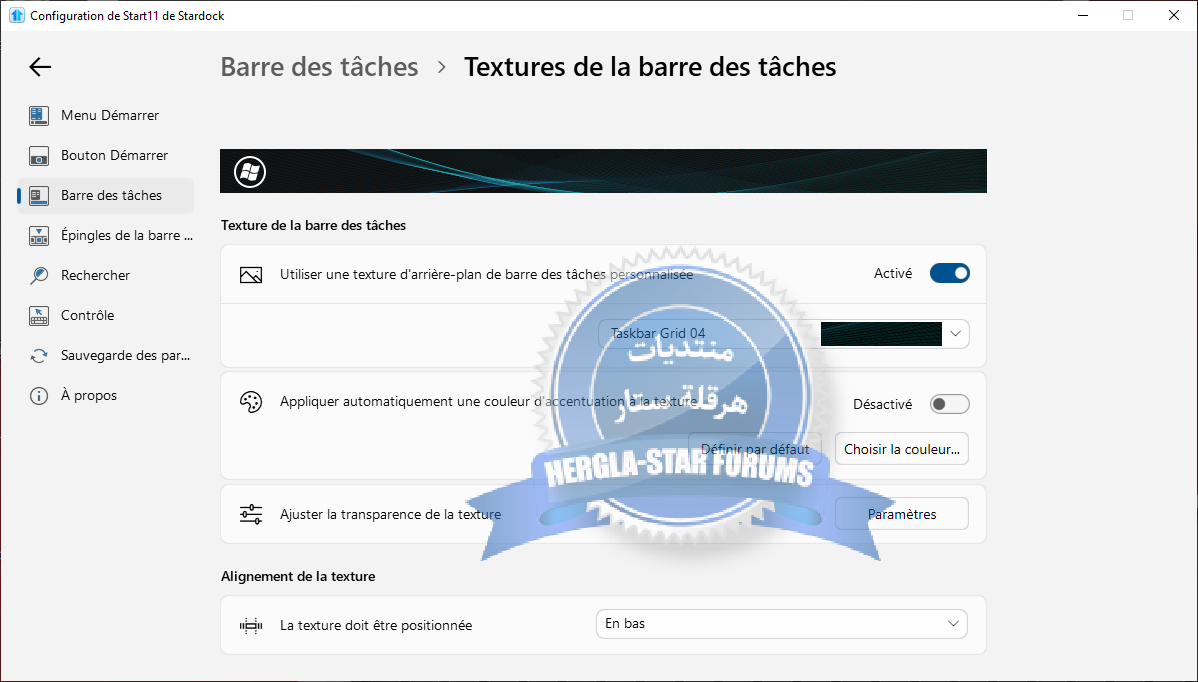Image resolution: width=1198 pixels, height=682 pixels.
Task: Click the sliders icon for transparency
Action: tap(251, 514)
